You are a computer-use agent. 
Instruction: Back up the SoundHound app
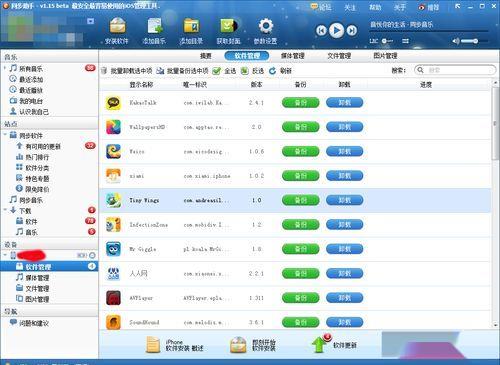tap(301, 322)
